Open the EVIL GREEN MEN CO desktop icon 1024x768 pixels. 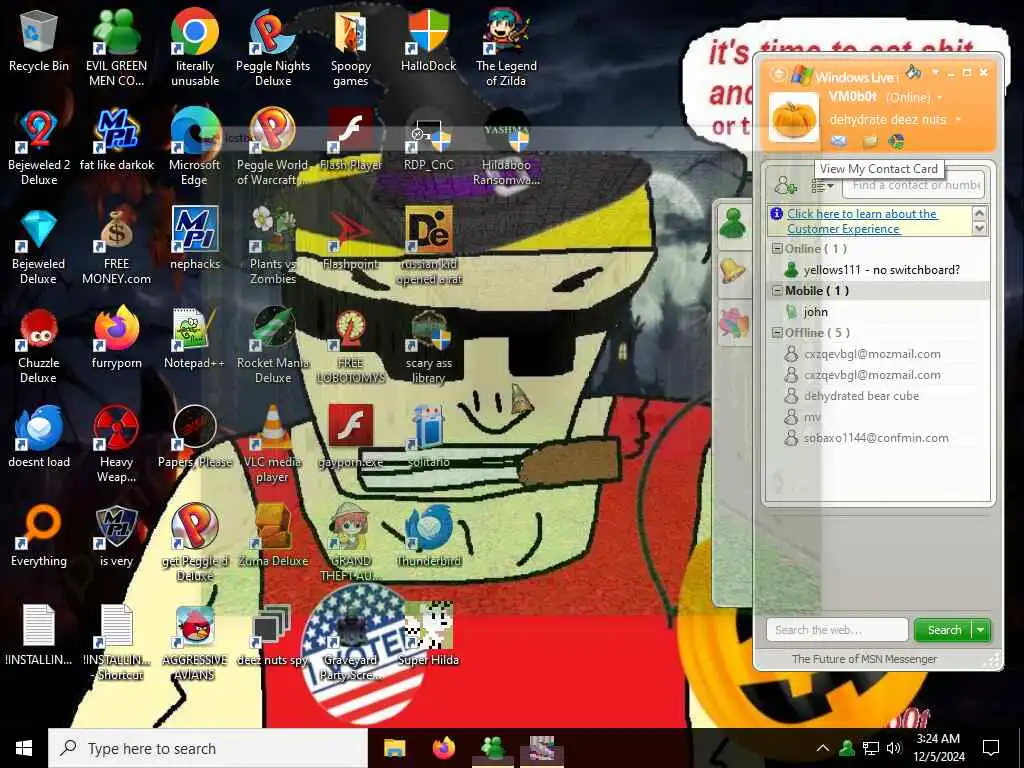tap(116, 47)
